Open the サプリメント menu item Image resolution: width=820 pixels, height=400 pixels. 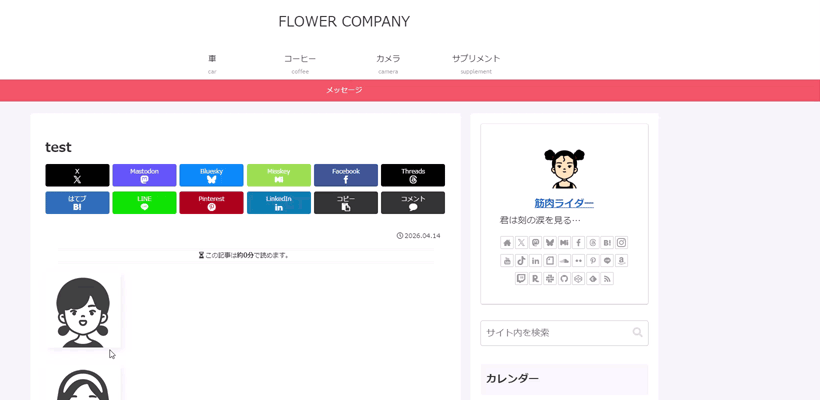(476, 63)
